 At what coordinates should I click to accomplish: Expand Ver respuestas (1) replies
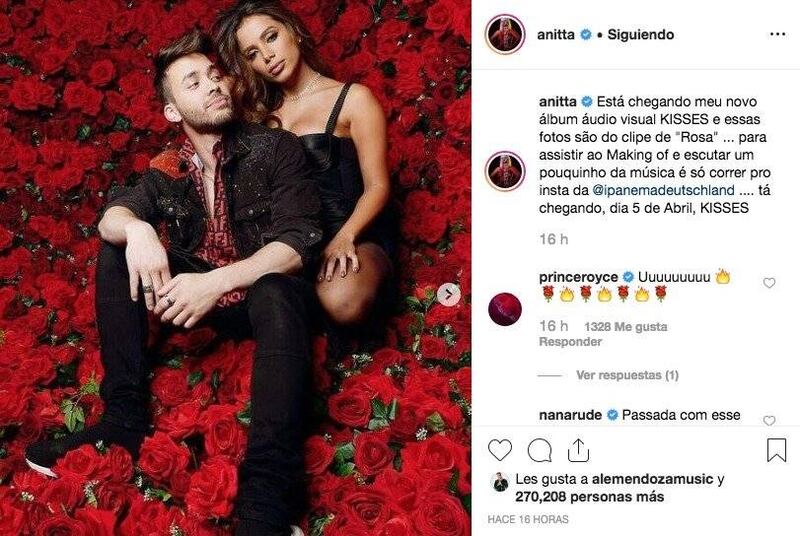(x=627, y=375)
